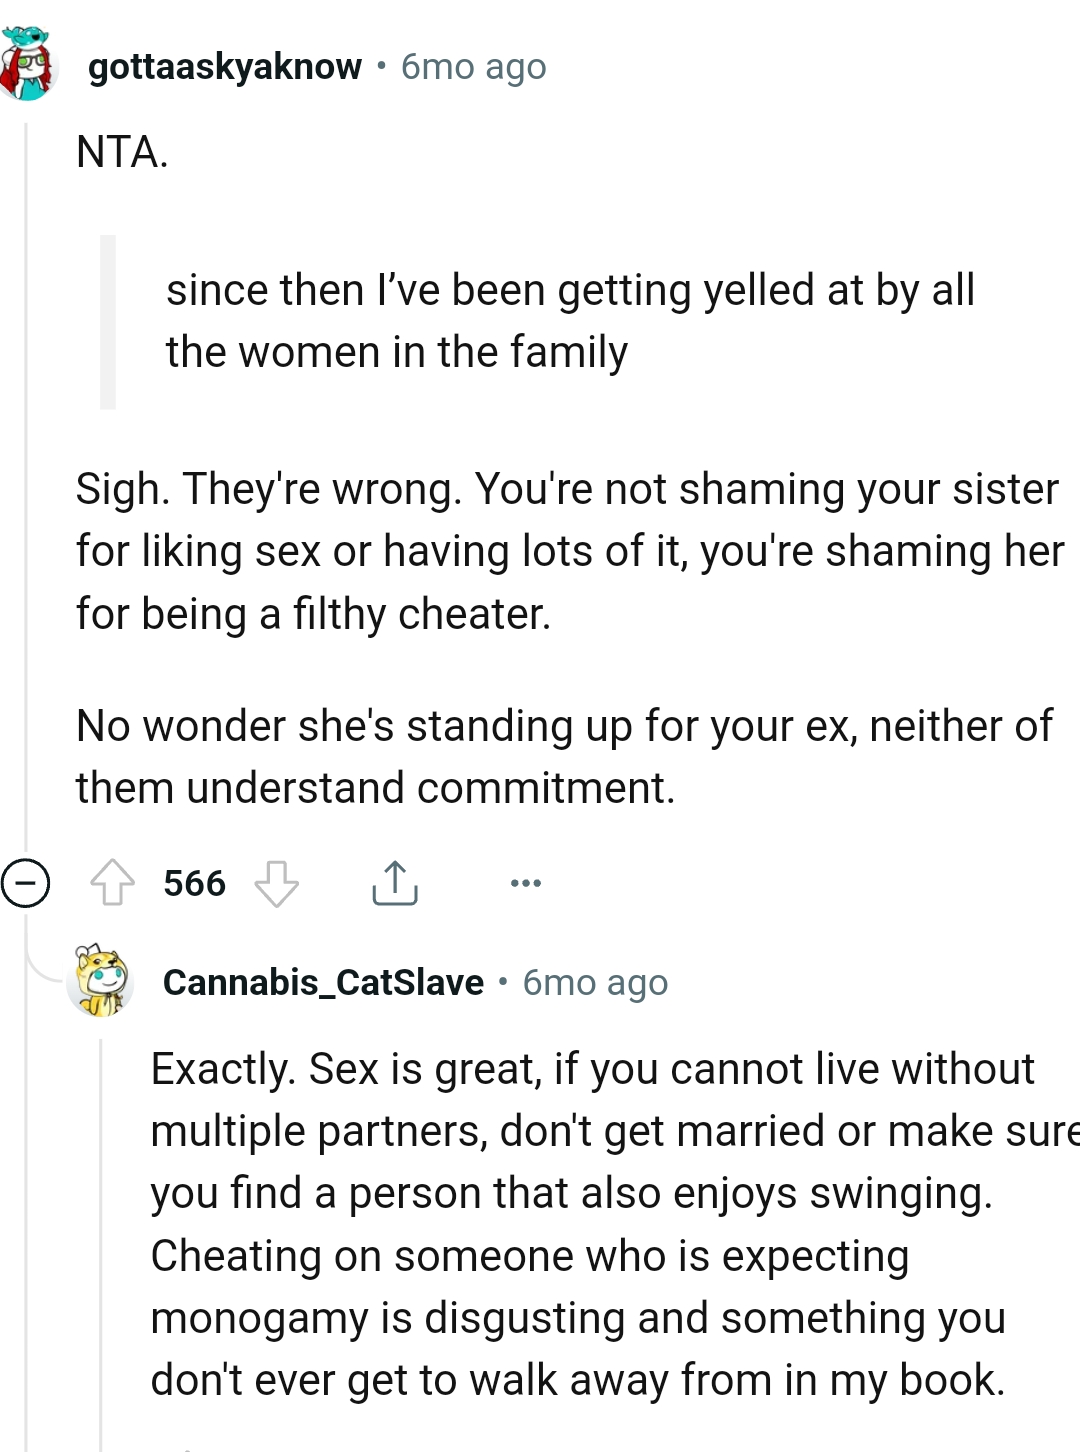Open Cannabis_CatSlave's profile
Image resolution: width=1080 pixels, height=1452 pixels.
pyautogui.click(x=323, y=982)
